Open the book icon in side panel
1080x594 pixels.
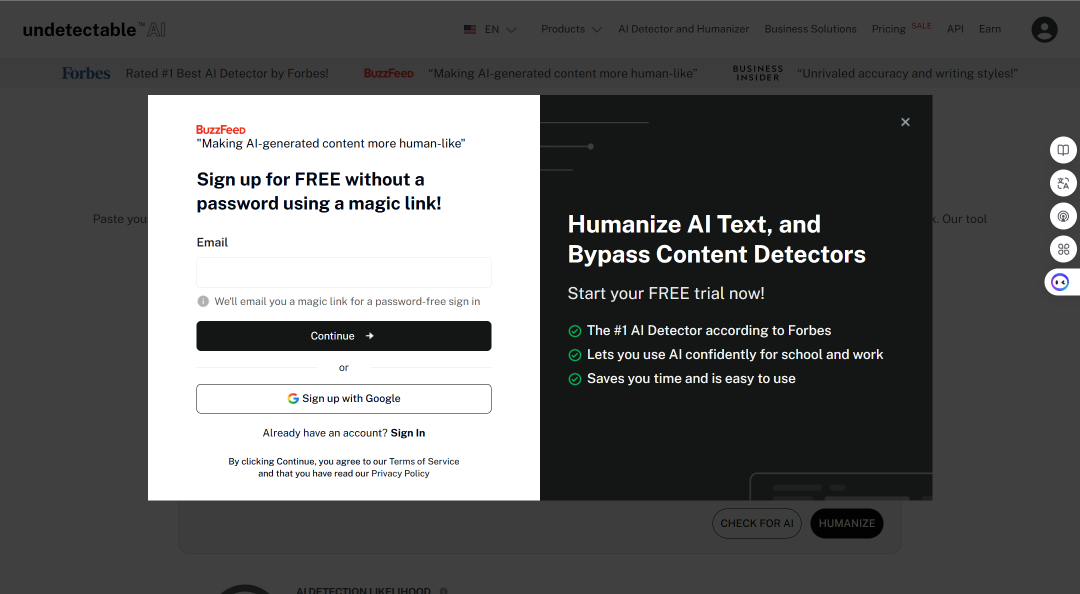[1063, 150]
